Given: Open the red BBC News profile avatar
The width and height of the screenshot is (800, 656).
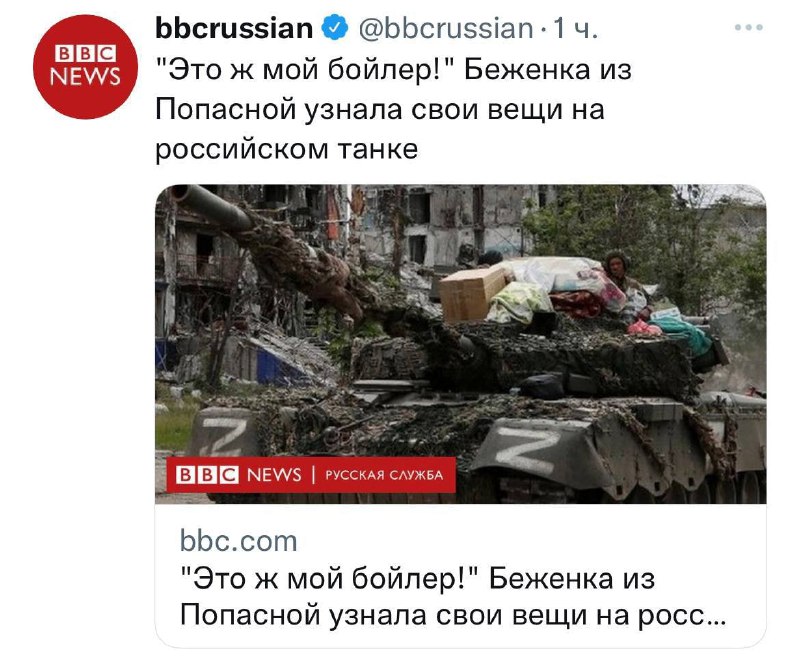Looking at the screenshot, I should pos(85,67).
